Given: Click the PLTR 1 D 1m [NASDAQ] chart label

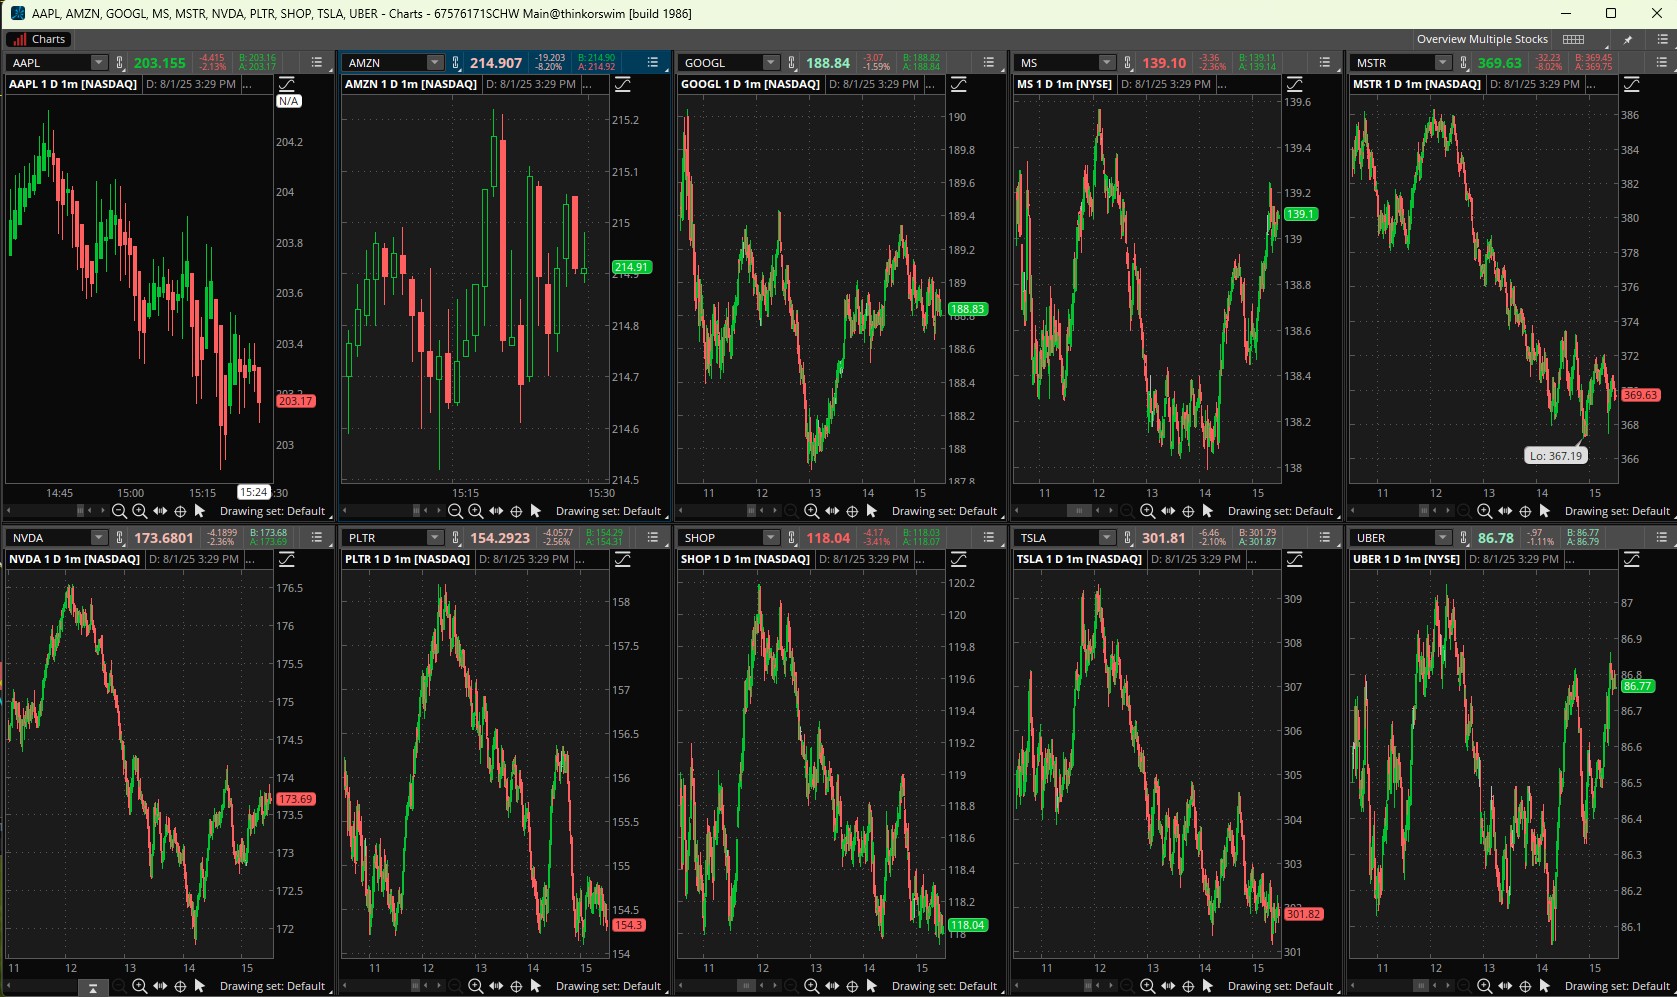Looking at the screenshot, I should (x=407, y=559).
